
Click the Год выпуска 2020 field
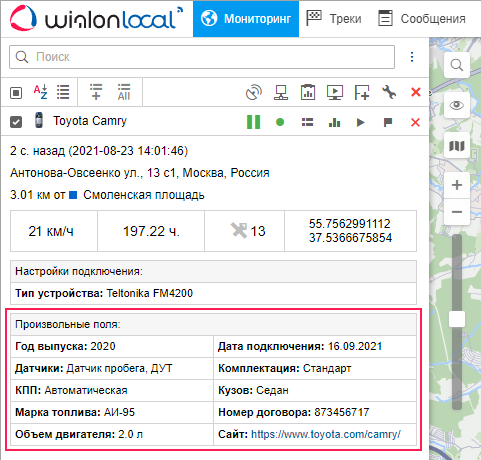(112, 346)
